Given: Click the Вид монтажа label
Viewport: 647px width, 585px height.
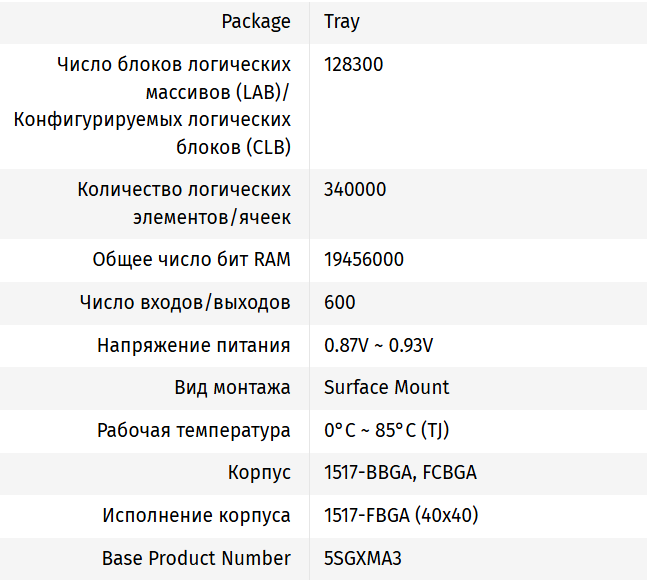Looking at the screenshot, I should (232, 387).
